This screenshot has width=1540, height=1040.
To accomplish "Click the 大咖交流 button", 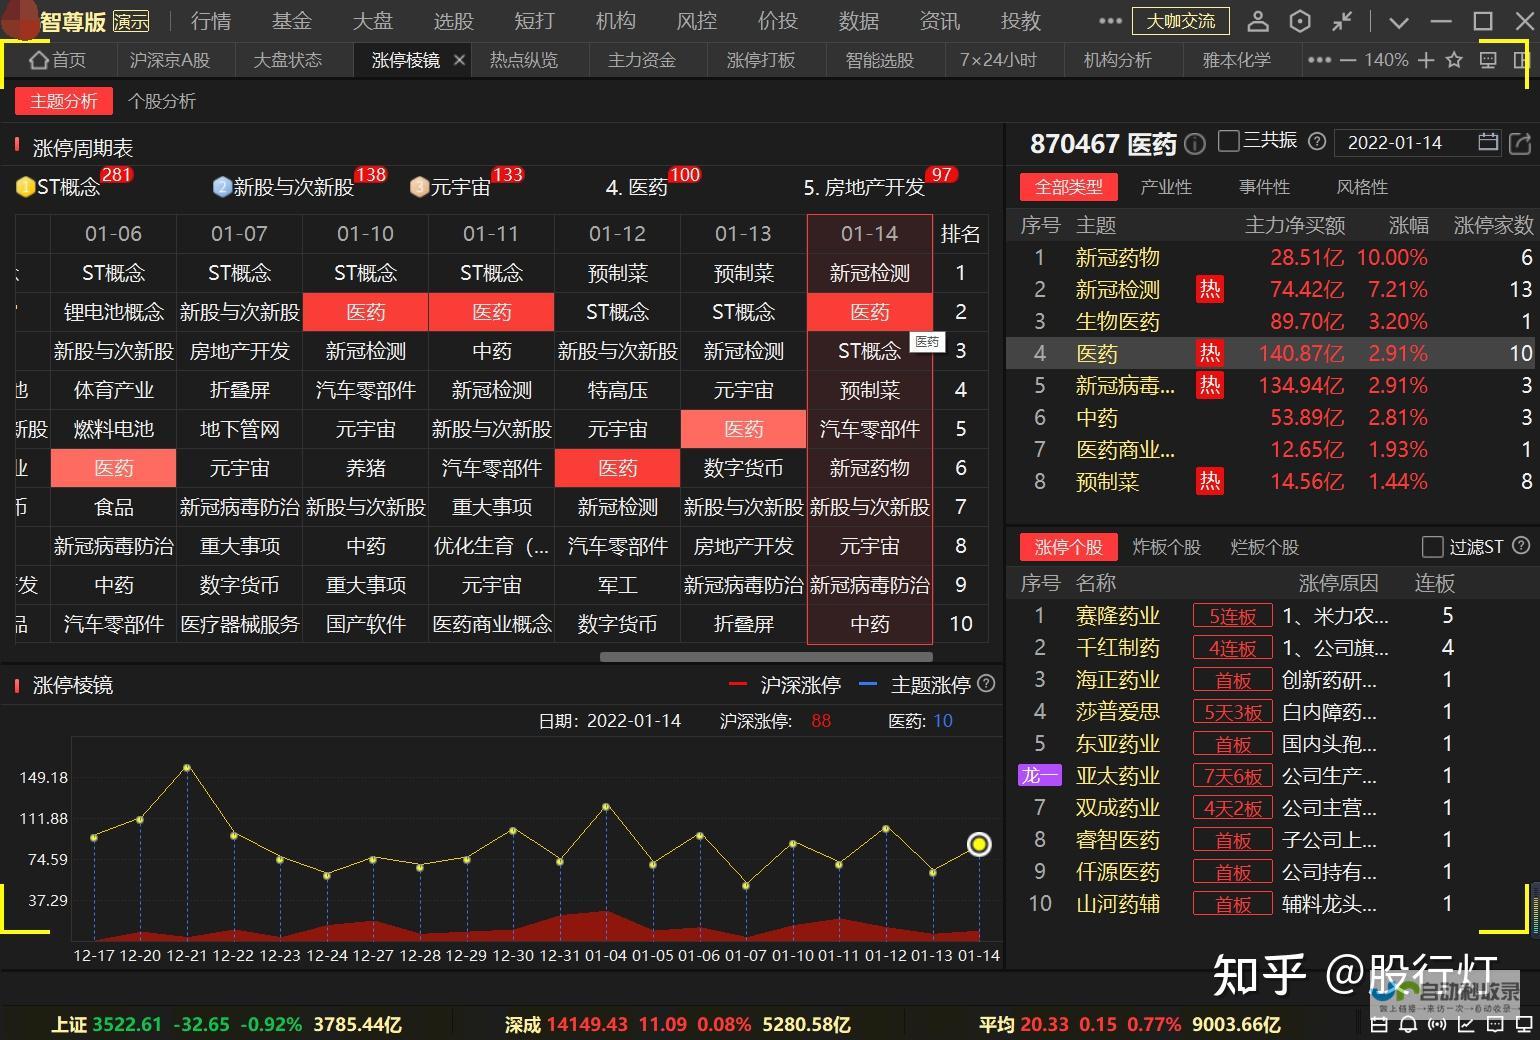I will tap(1181, 21).
